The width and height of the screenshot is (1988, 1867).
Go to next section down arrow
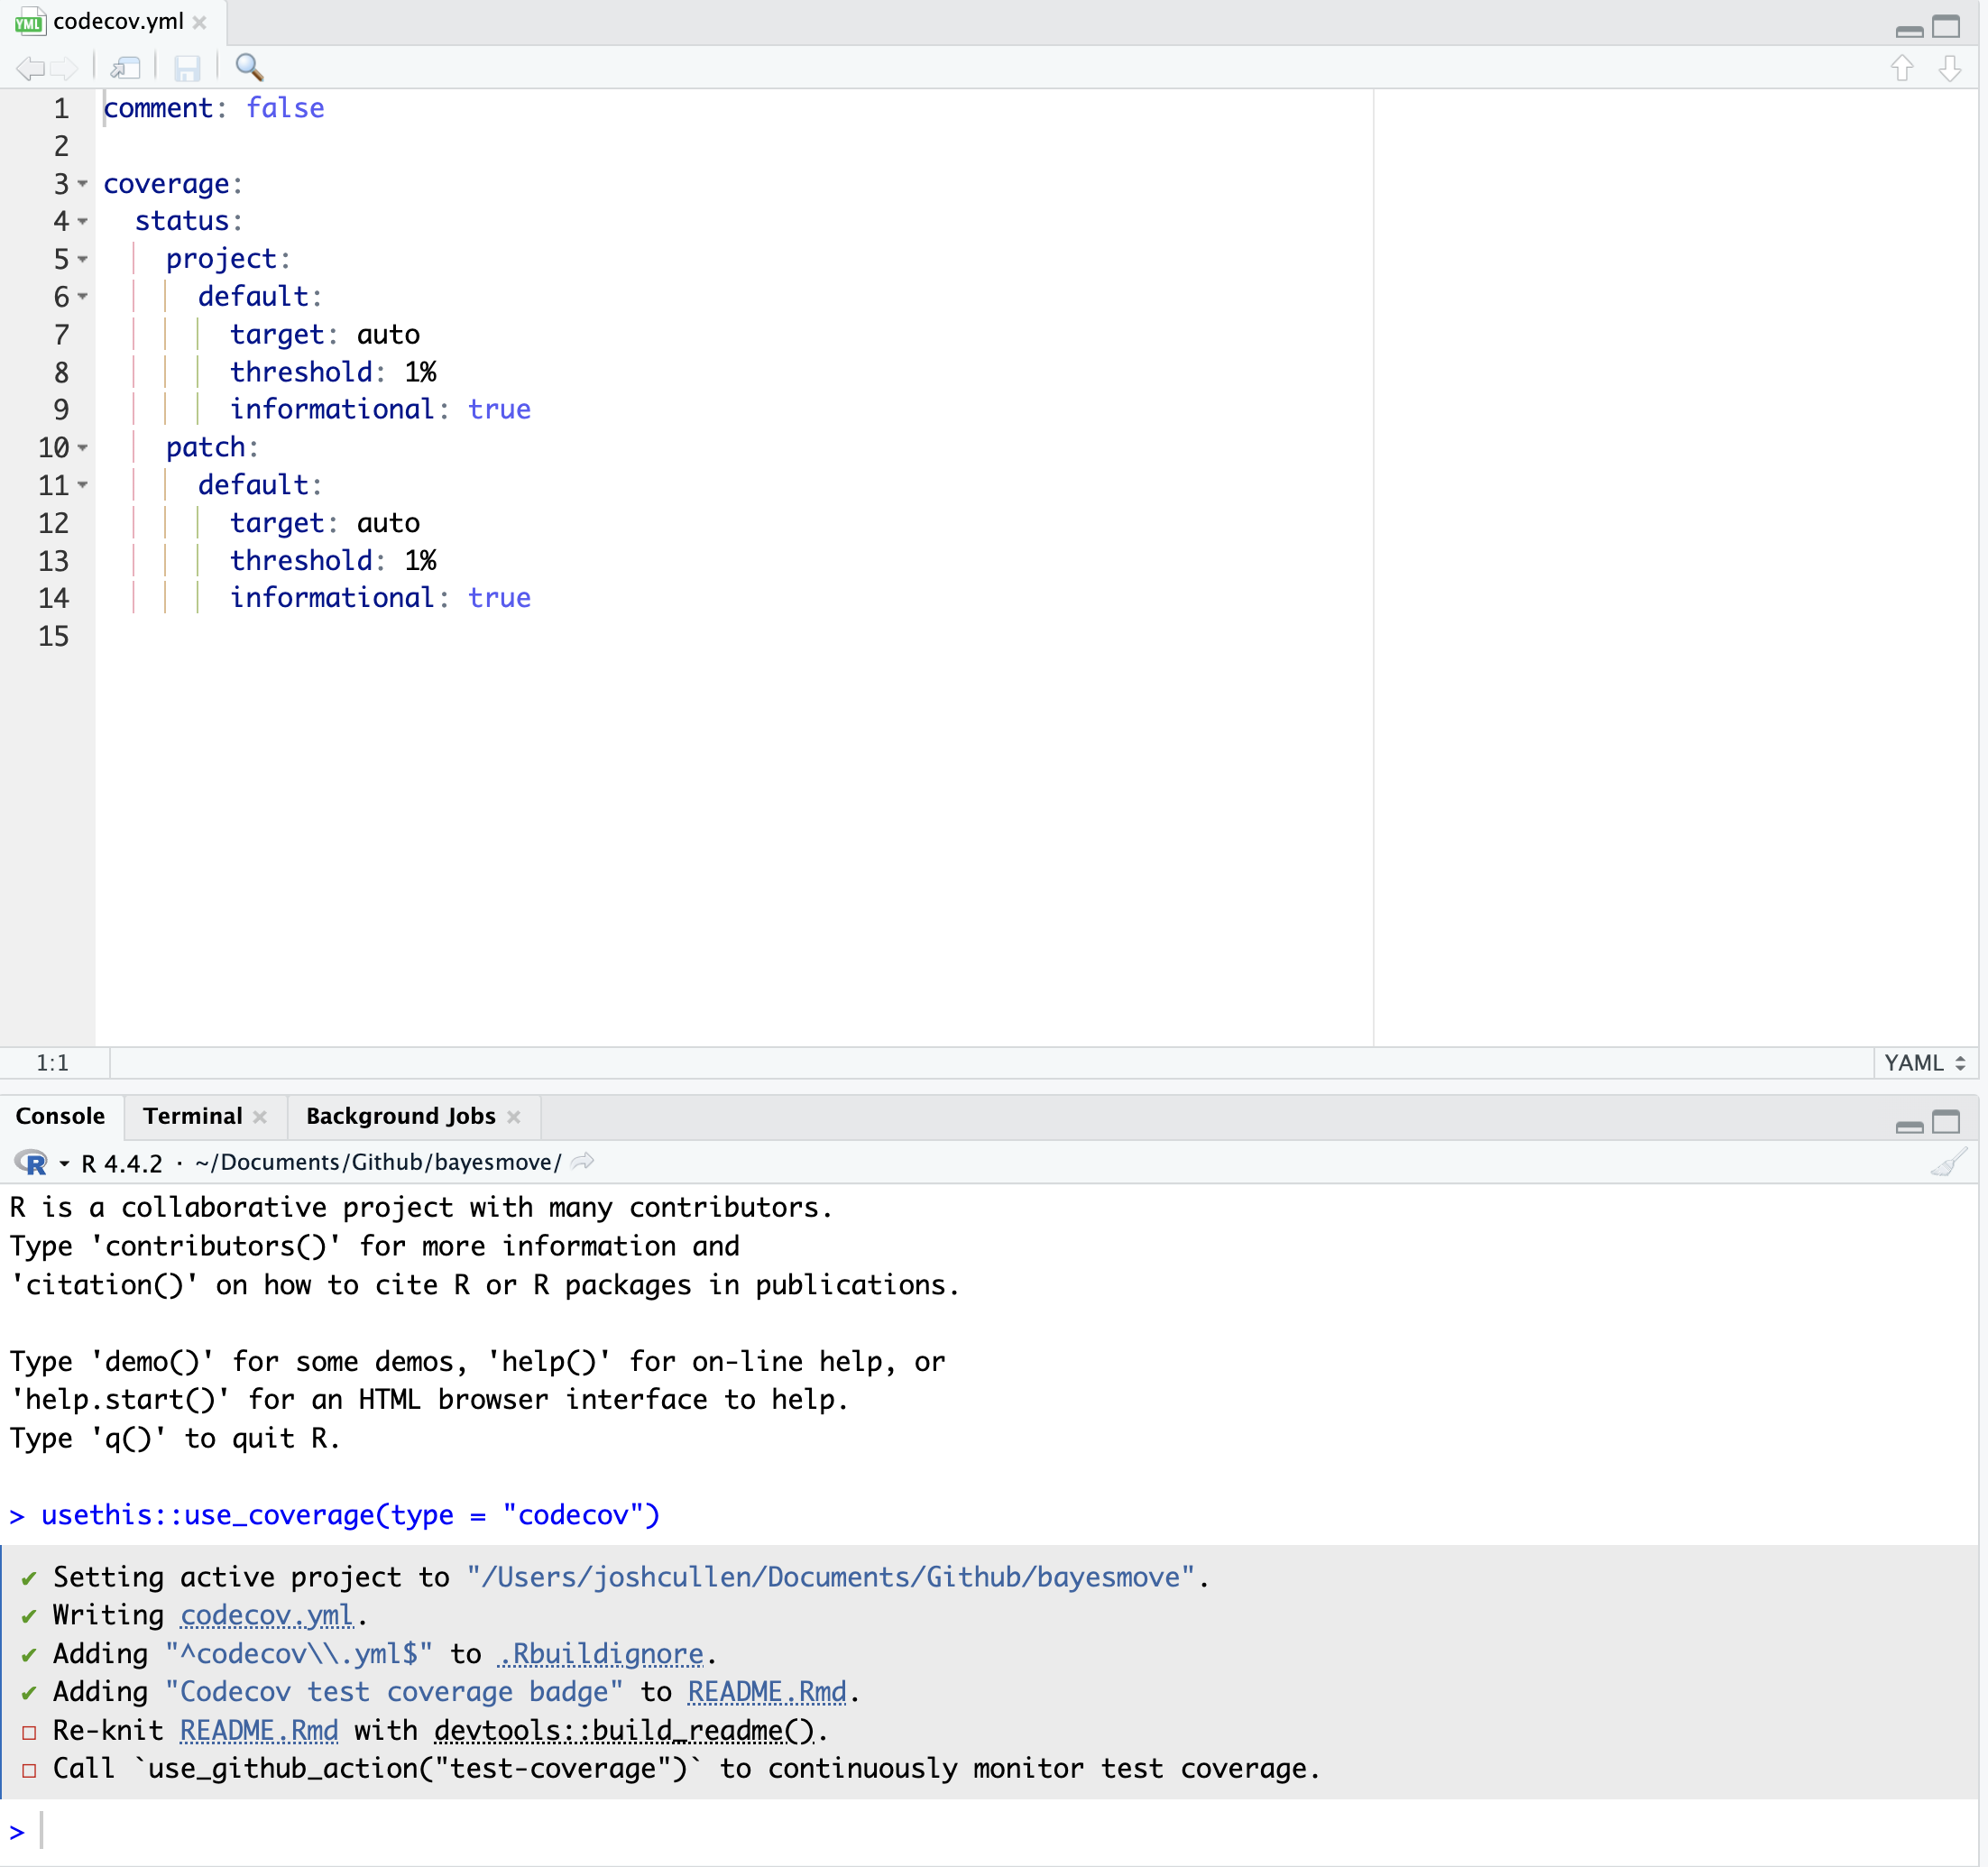click(x=1950, y=68)
